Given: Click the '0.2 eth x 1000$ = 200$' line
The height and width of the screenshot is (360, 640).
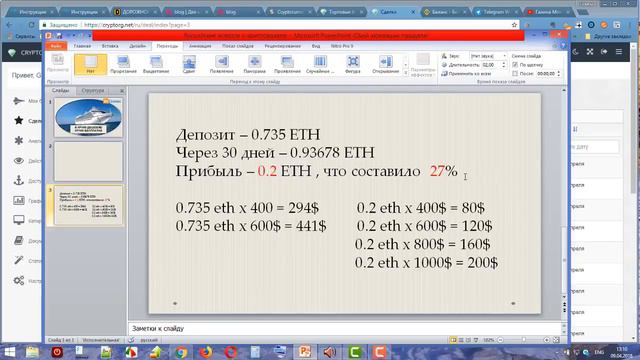Looking at the screenshot, I should pos(426,262).
